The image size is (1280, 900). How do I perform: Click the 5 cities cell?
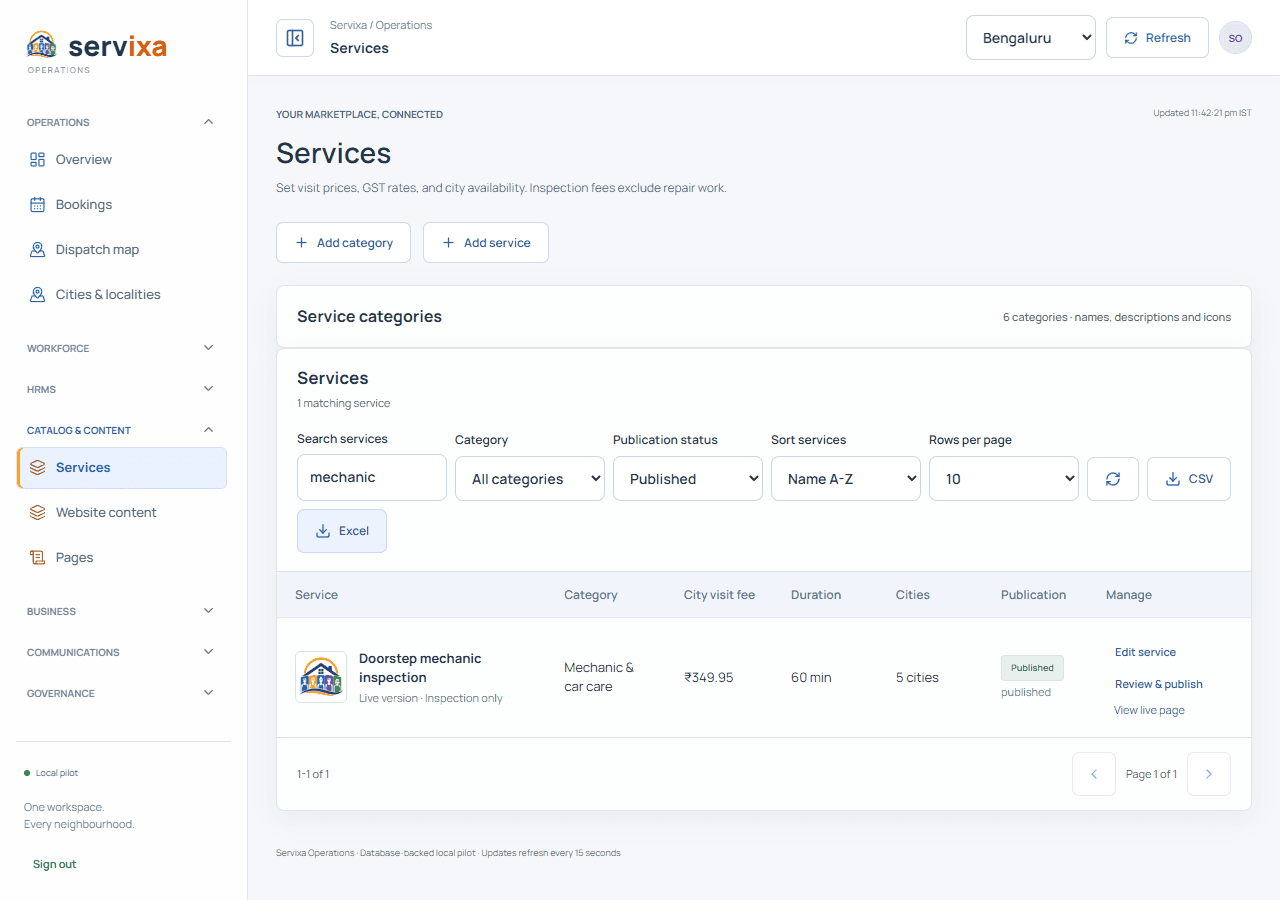point(917,678)
